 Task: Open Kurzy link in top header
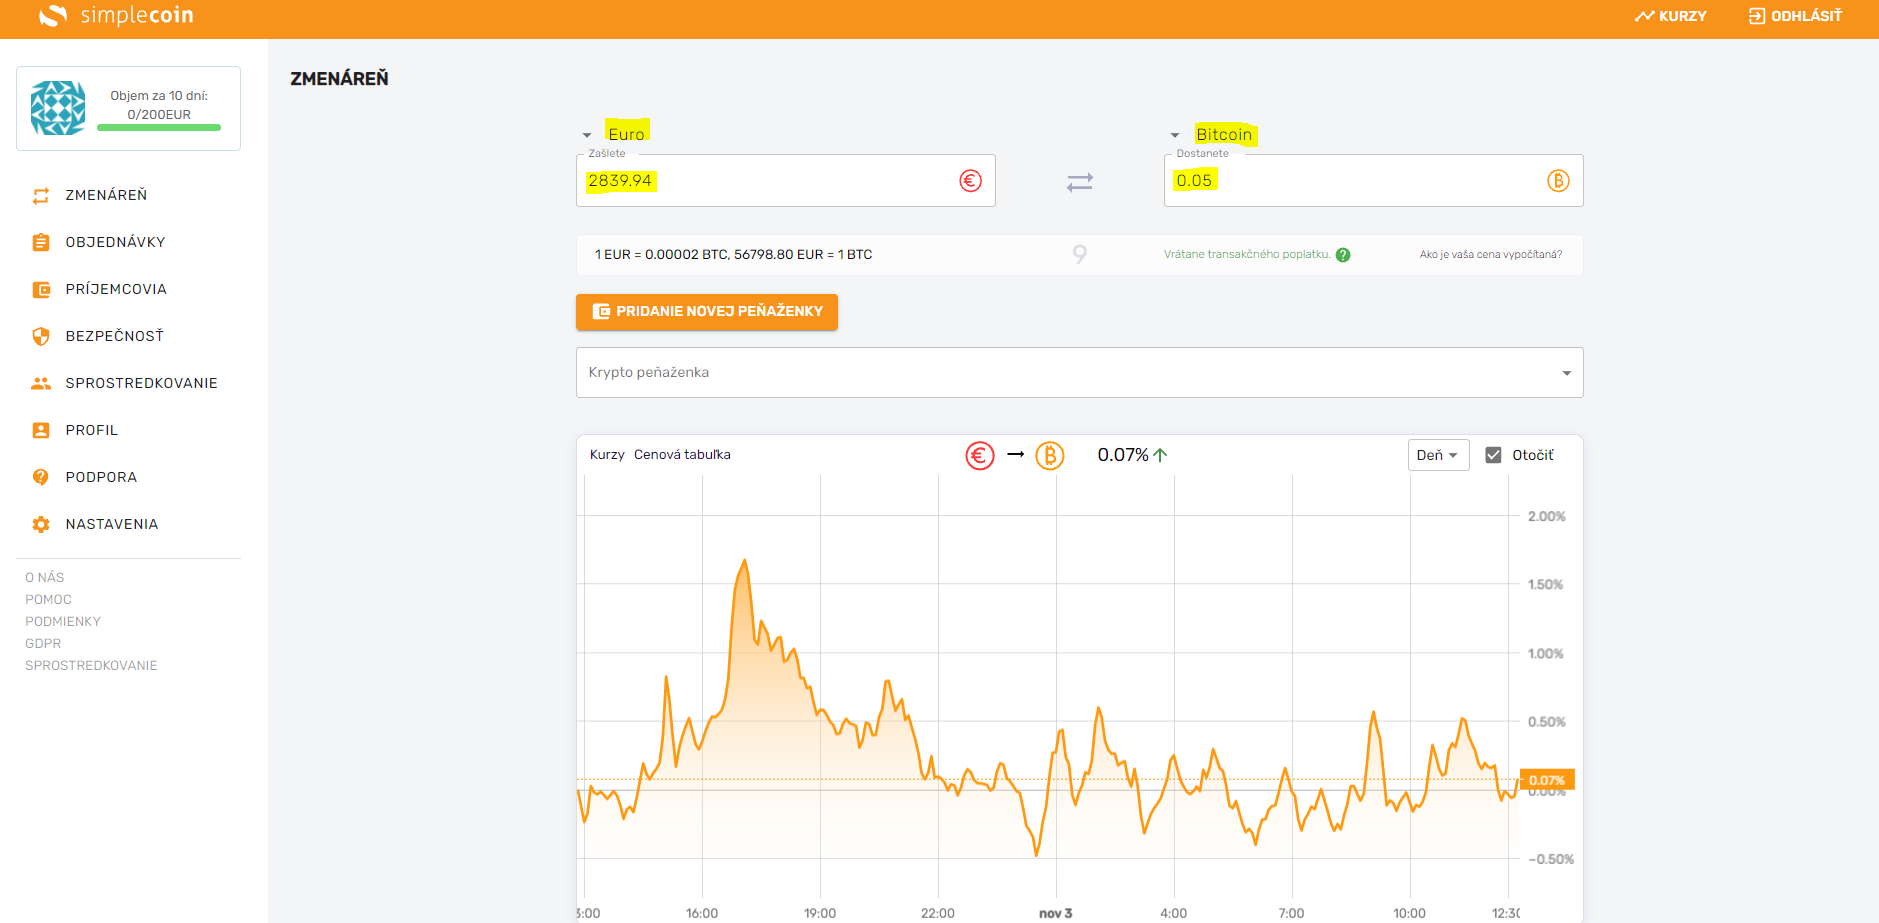(1671, 16)
